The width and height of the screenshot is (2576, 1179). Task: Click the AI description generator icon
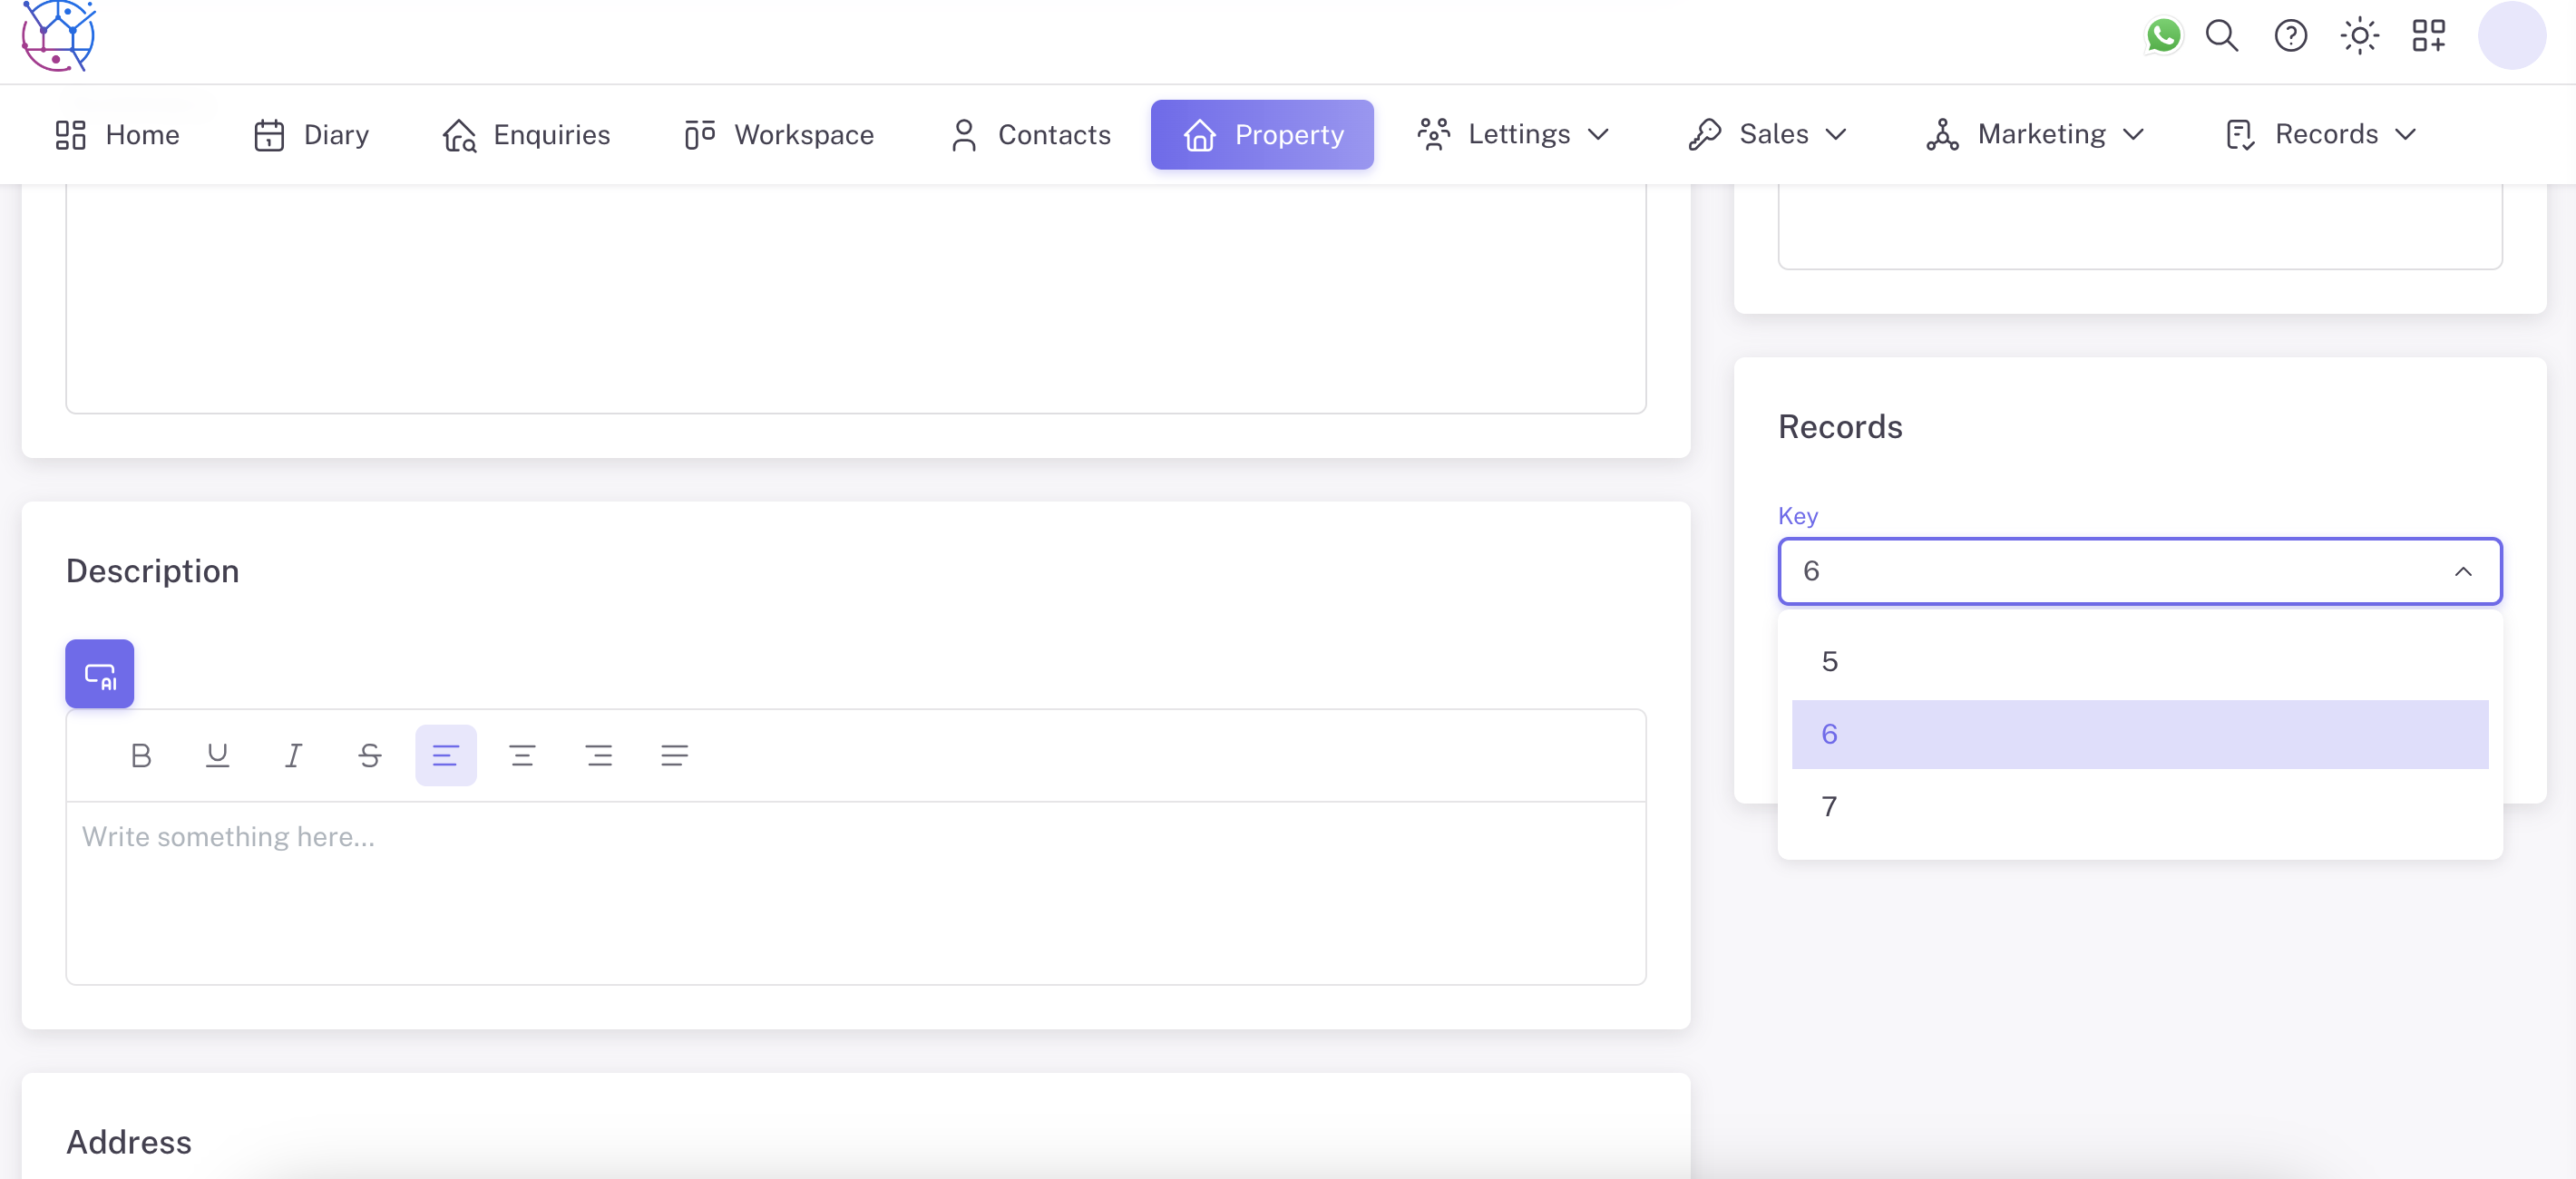[x=99, y=674]
